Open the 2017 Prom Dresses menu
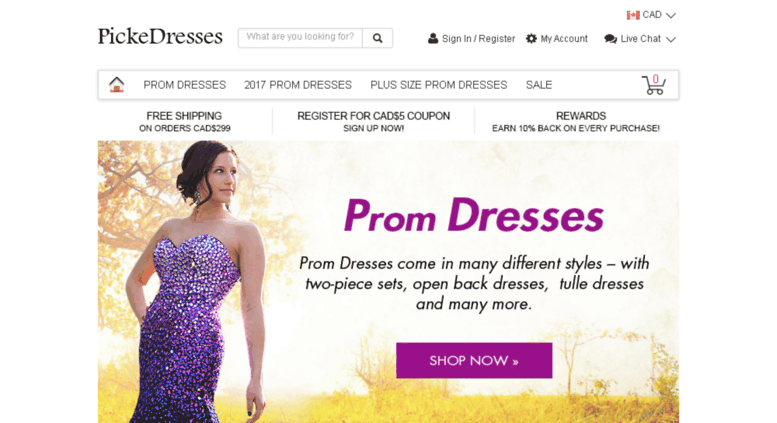777x423 pixels. point(298,85)
